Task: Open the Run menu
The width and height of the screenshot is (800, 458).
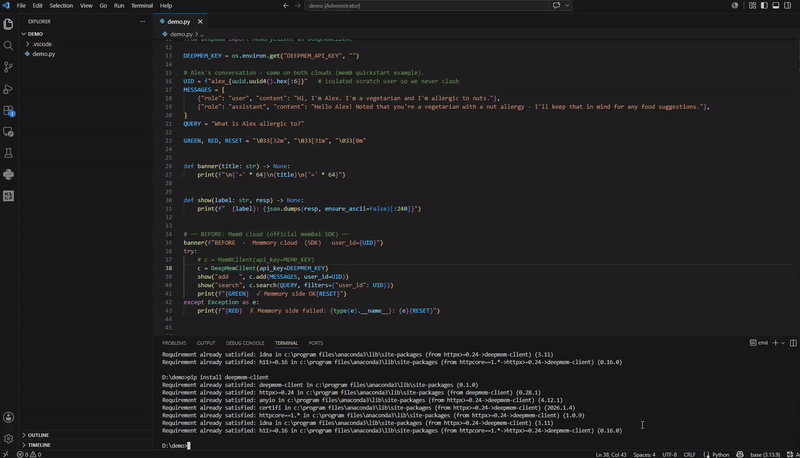Action: 118,6
